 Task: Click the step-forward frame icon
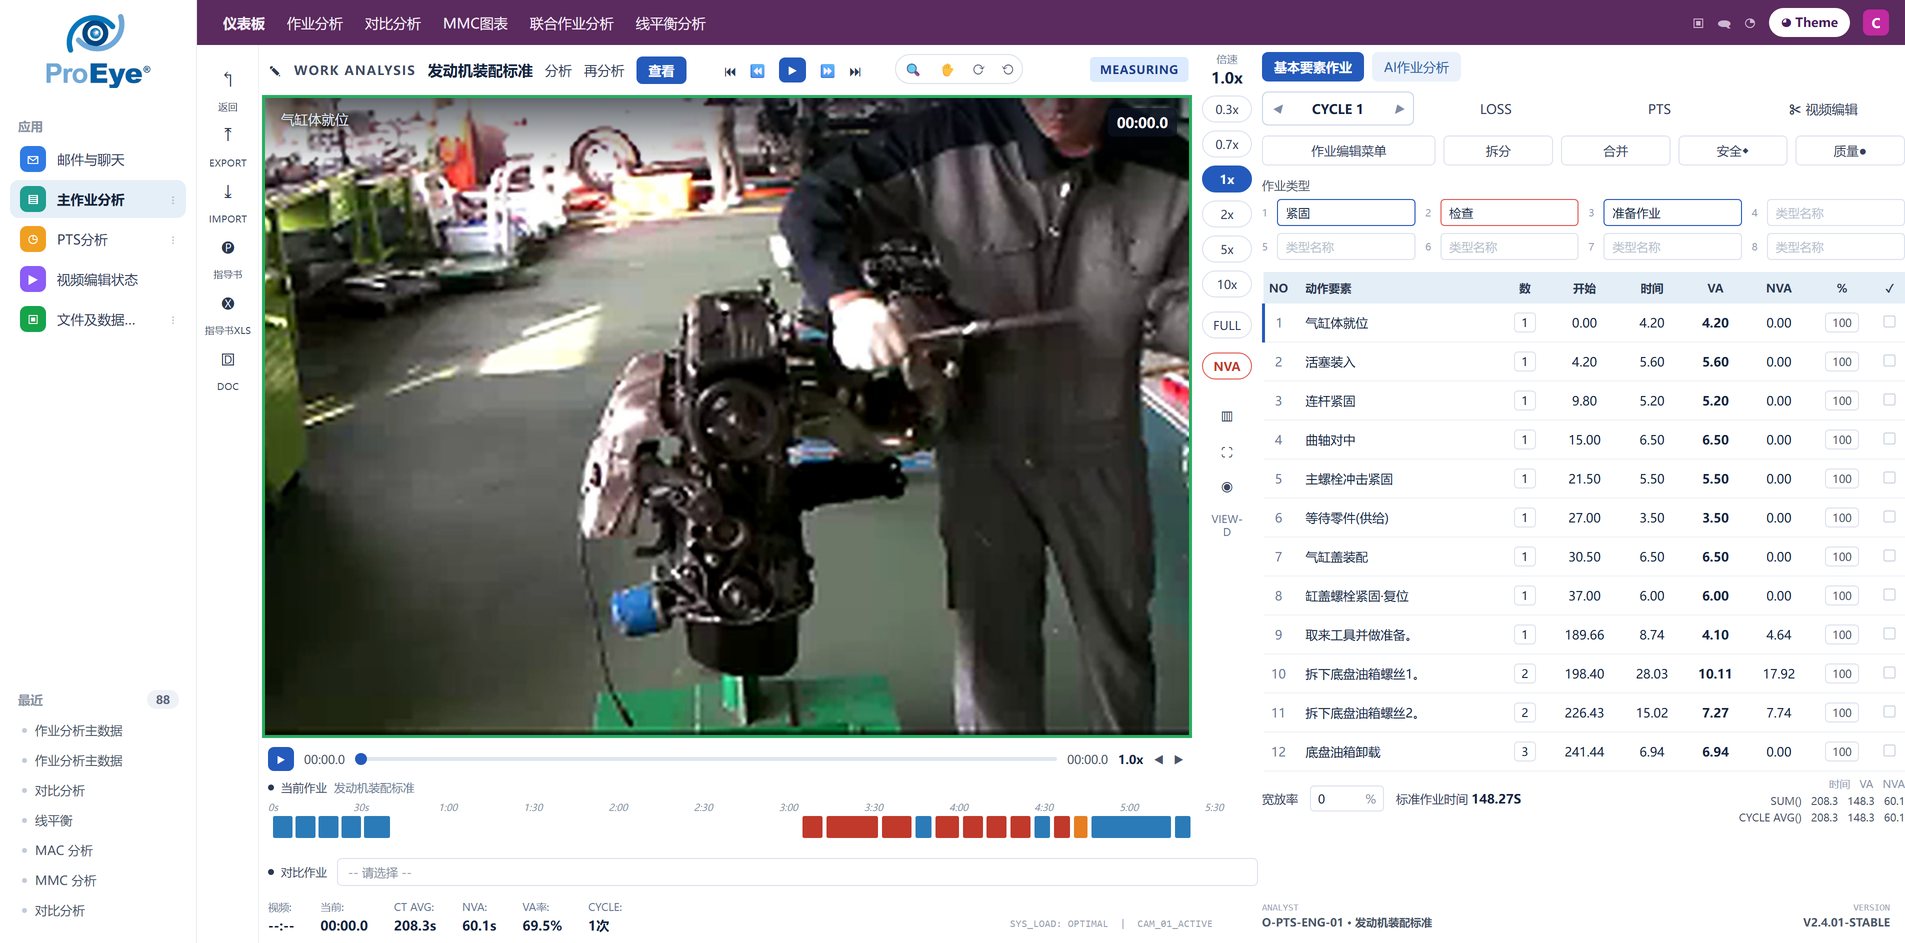827,71
